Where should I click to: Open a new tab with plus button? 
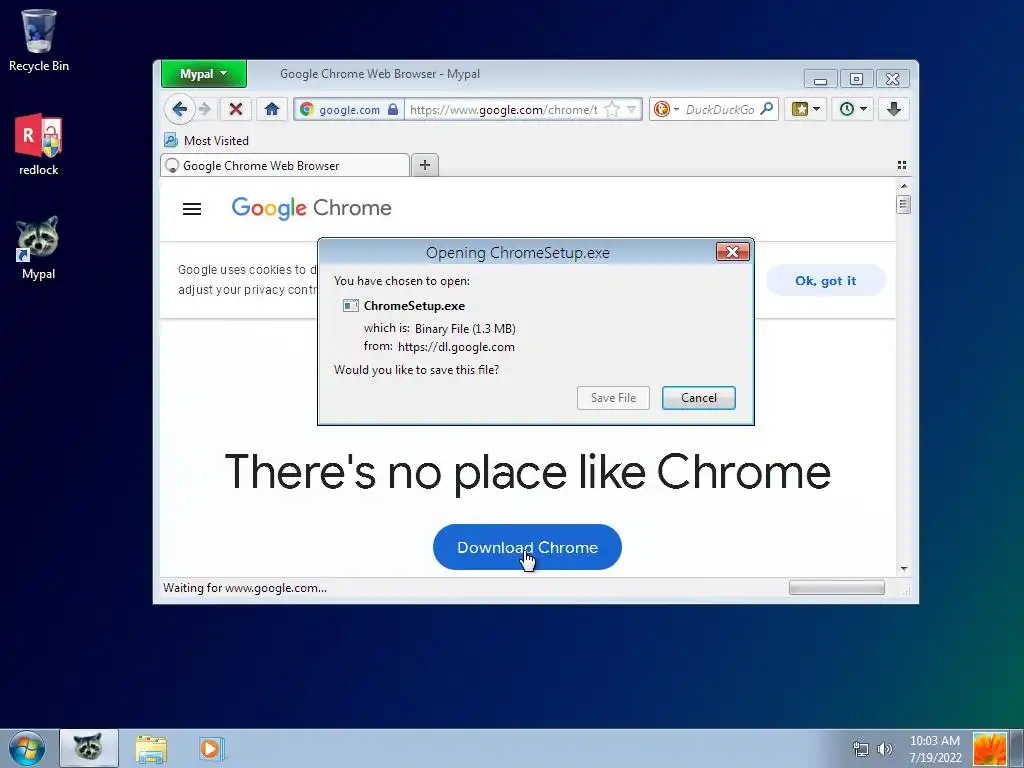(x=424, y=165)
